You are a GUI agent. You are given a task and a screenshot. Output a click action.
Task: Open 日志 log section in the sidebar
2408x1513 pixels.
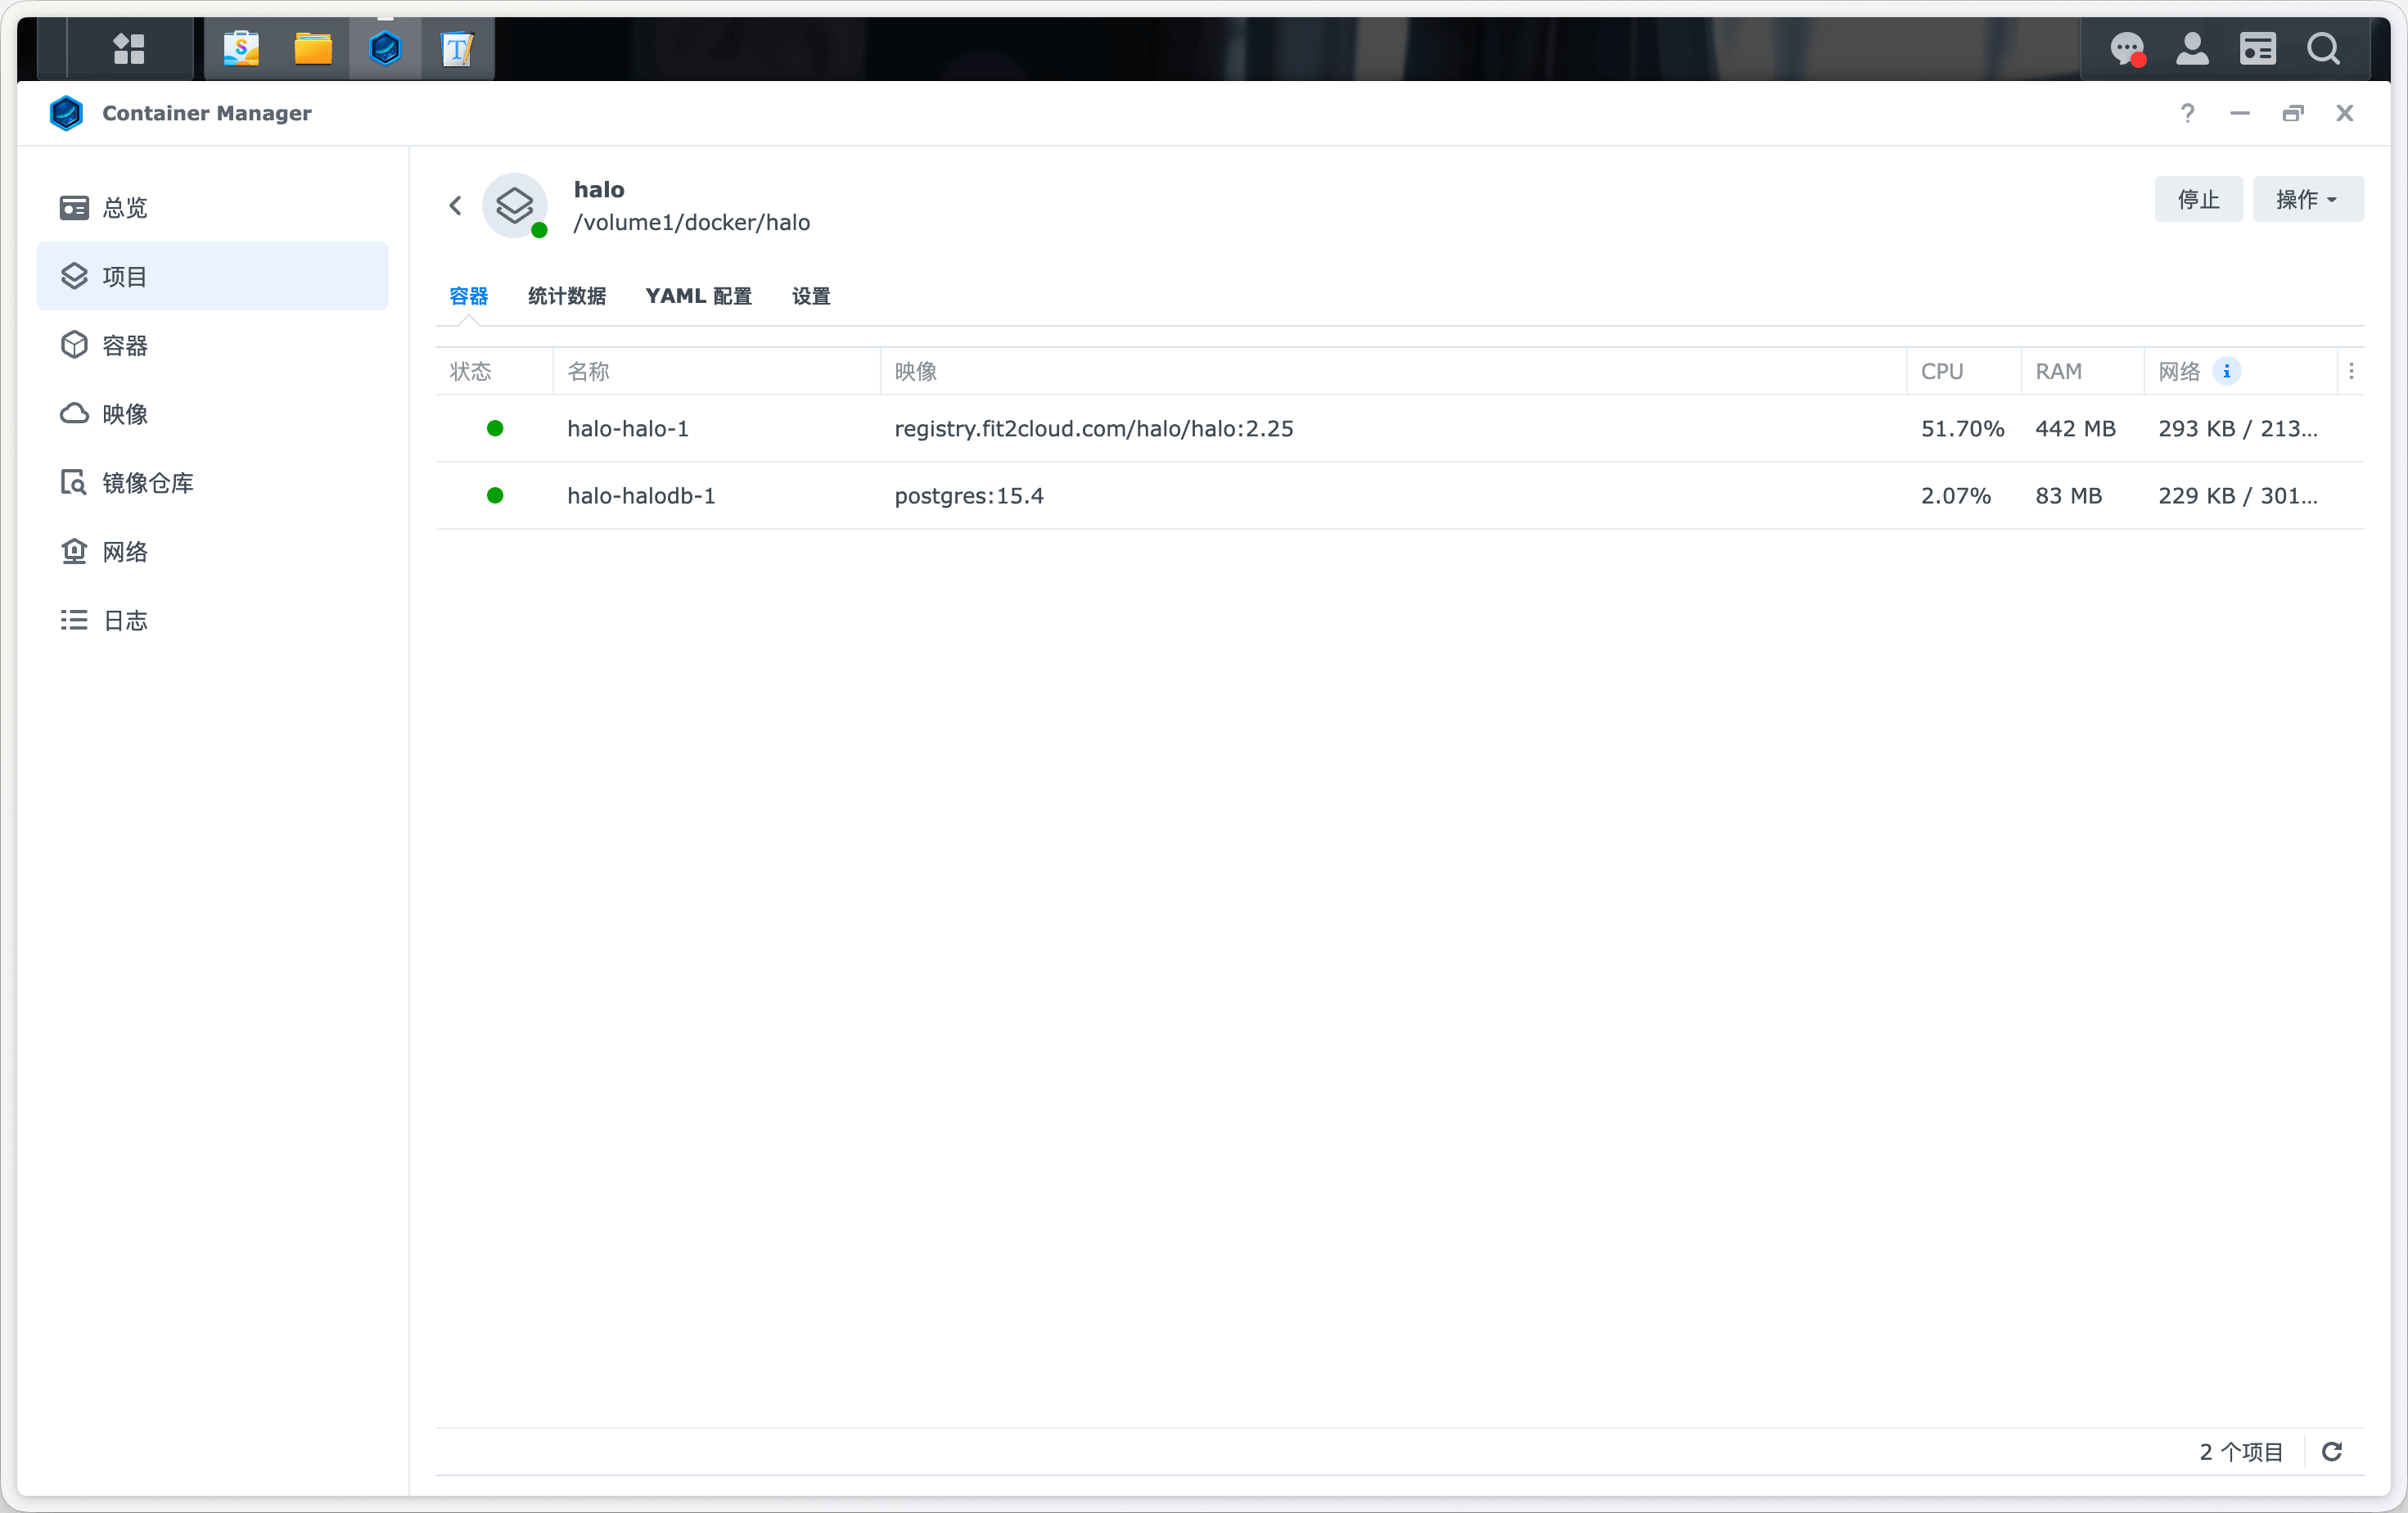coord(213,621)
